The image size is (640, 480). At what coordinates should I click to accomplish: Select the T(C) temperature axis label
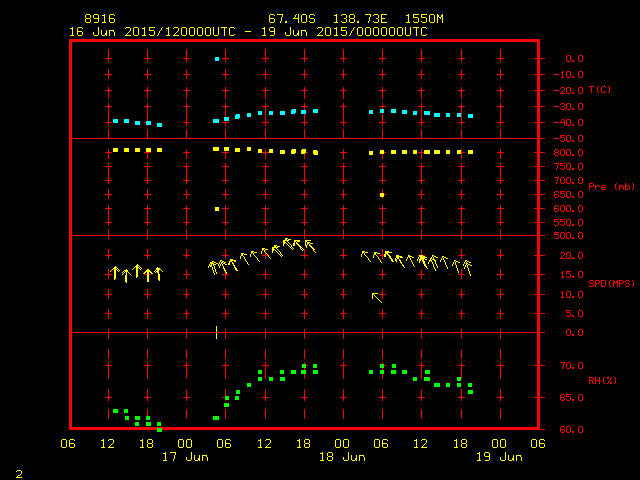click(x=600, y=90)
